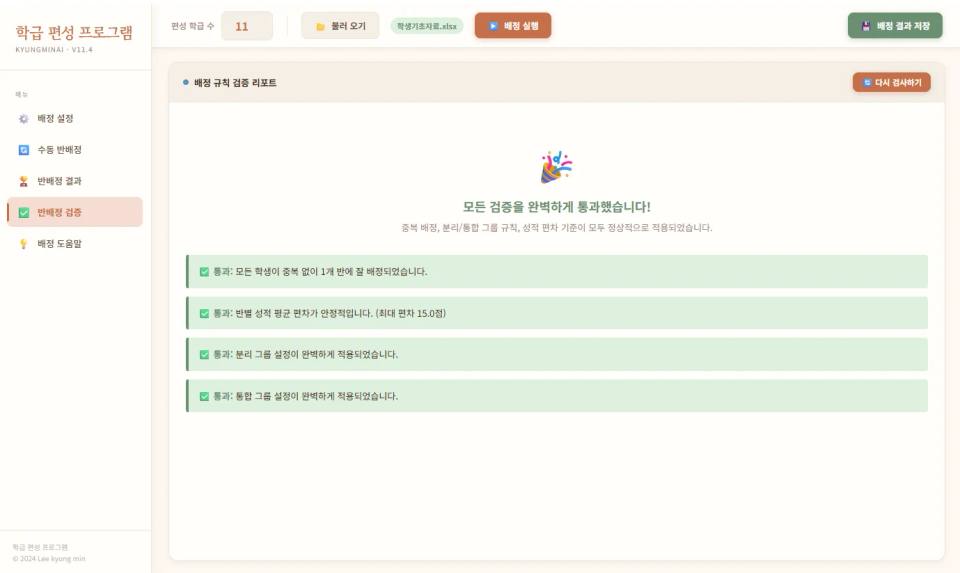Click the 다시 검사하기 recheck button

891,82
